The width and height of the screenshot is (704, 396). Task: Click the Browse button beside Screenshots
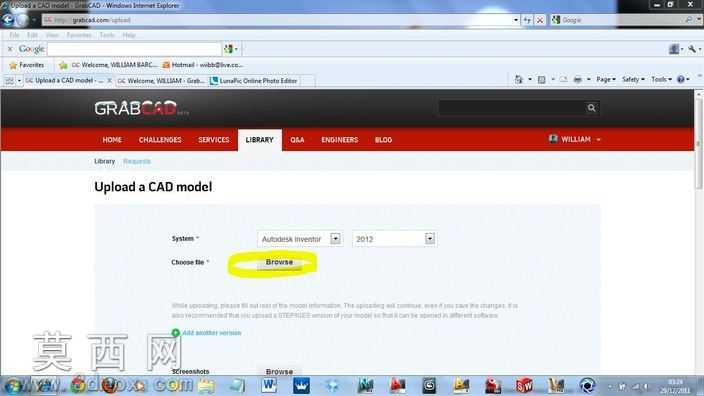(279, 371)
